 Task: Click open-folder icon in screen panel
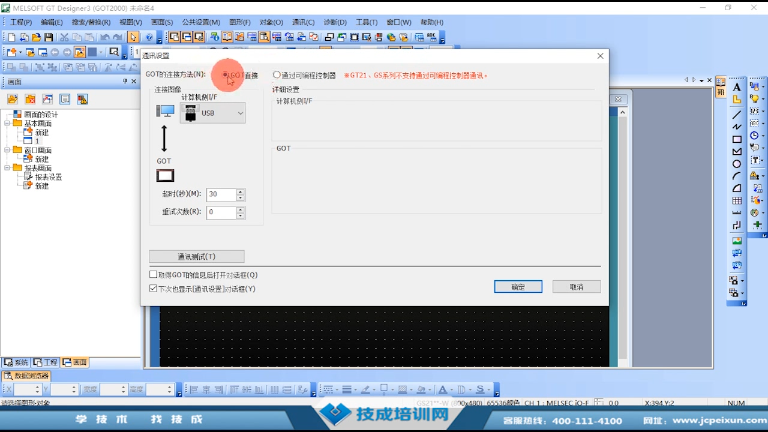coord(12,99)
